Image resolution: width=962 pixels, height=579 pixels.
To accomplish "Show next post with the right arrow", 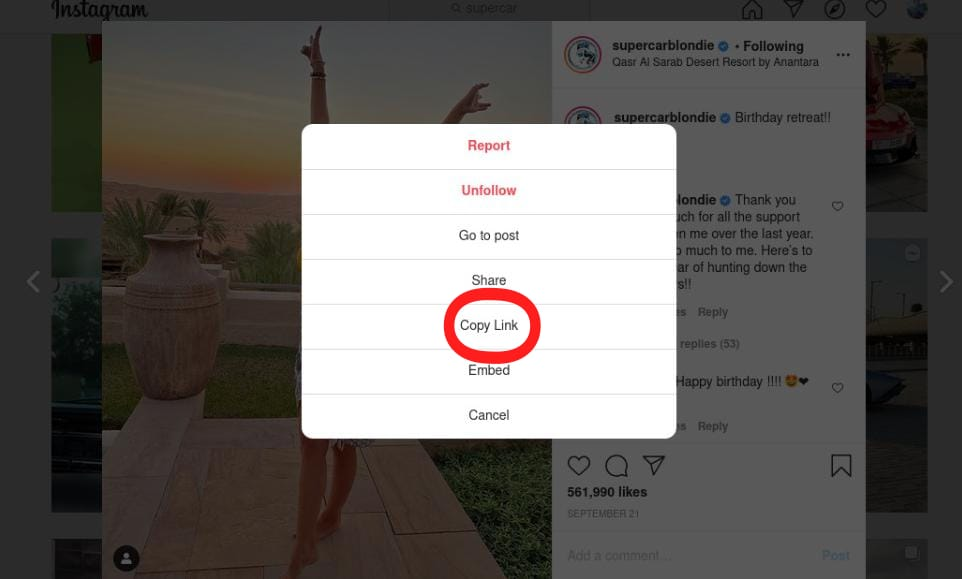I will tap(945, 282).
